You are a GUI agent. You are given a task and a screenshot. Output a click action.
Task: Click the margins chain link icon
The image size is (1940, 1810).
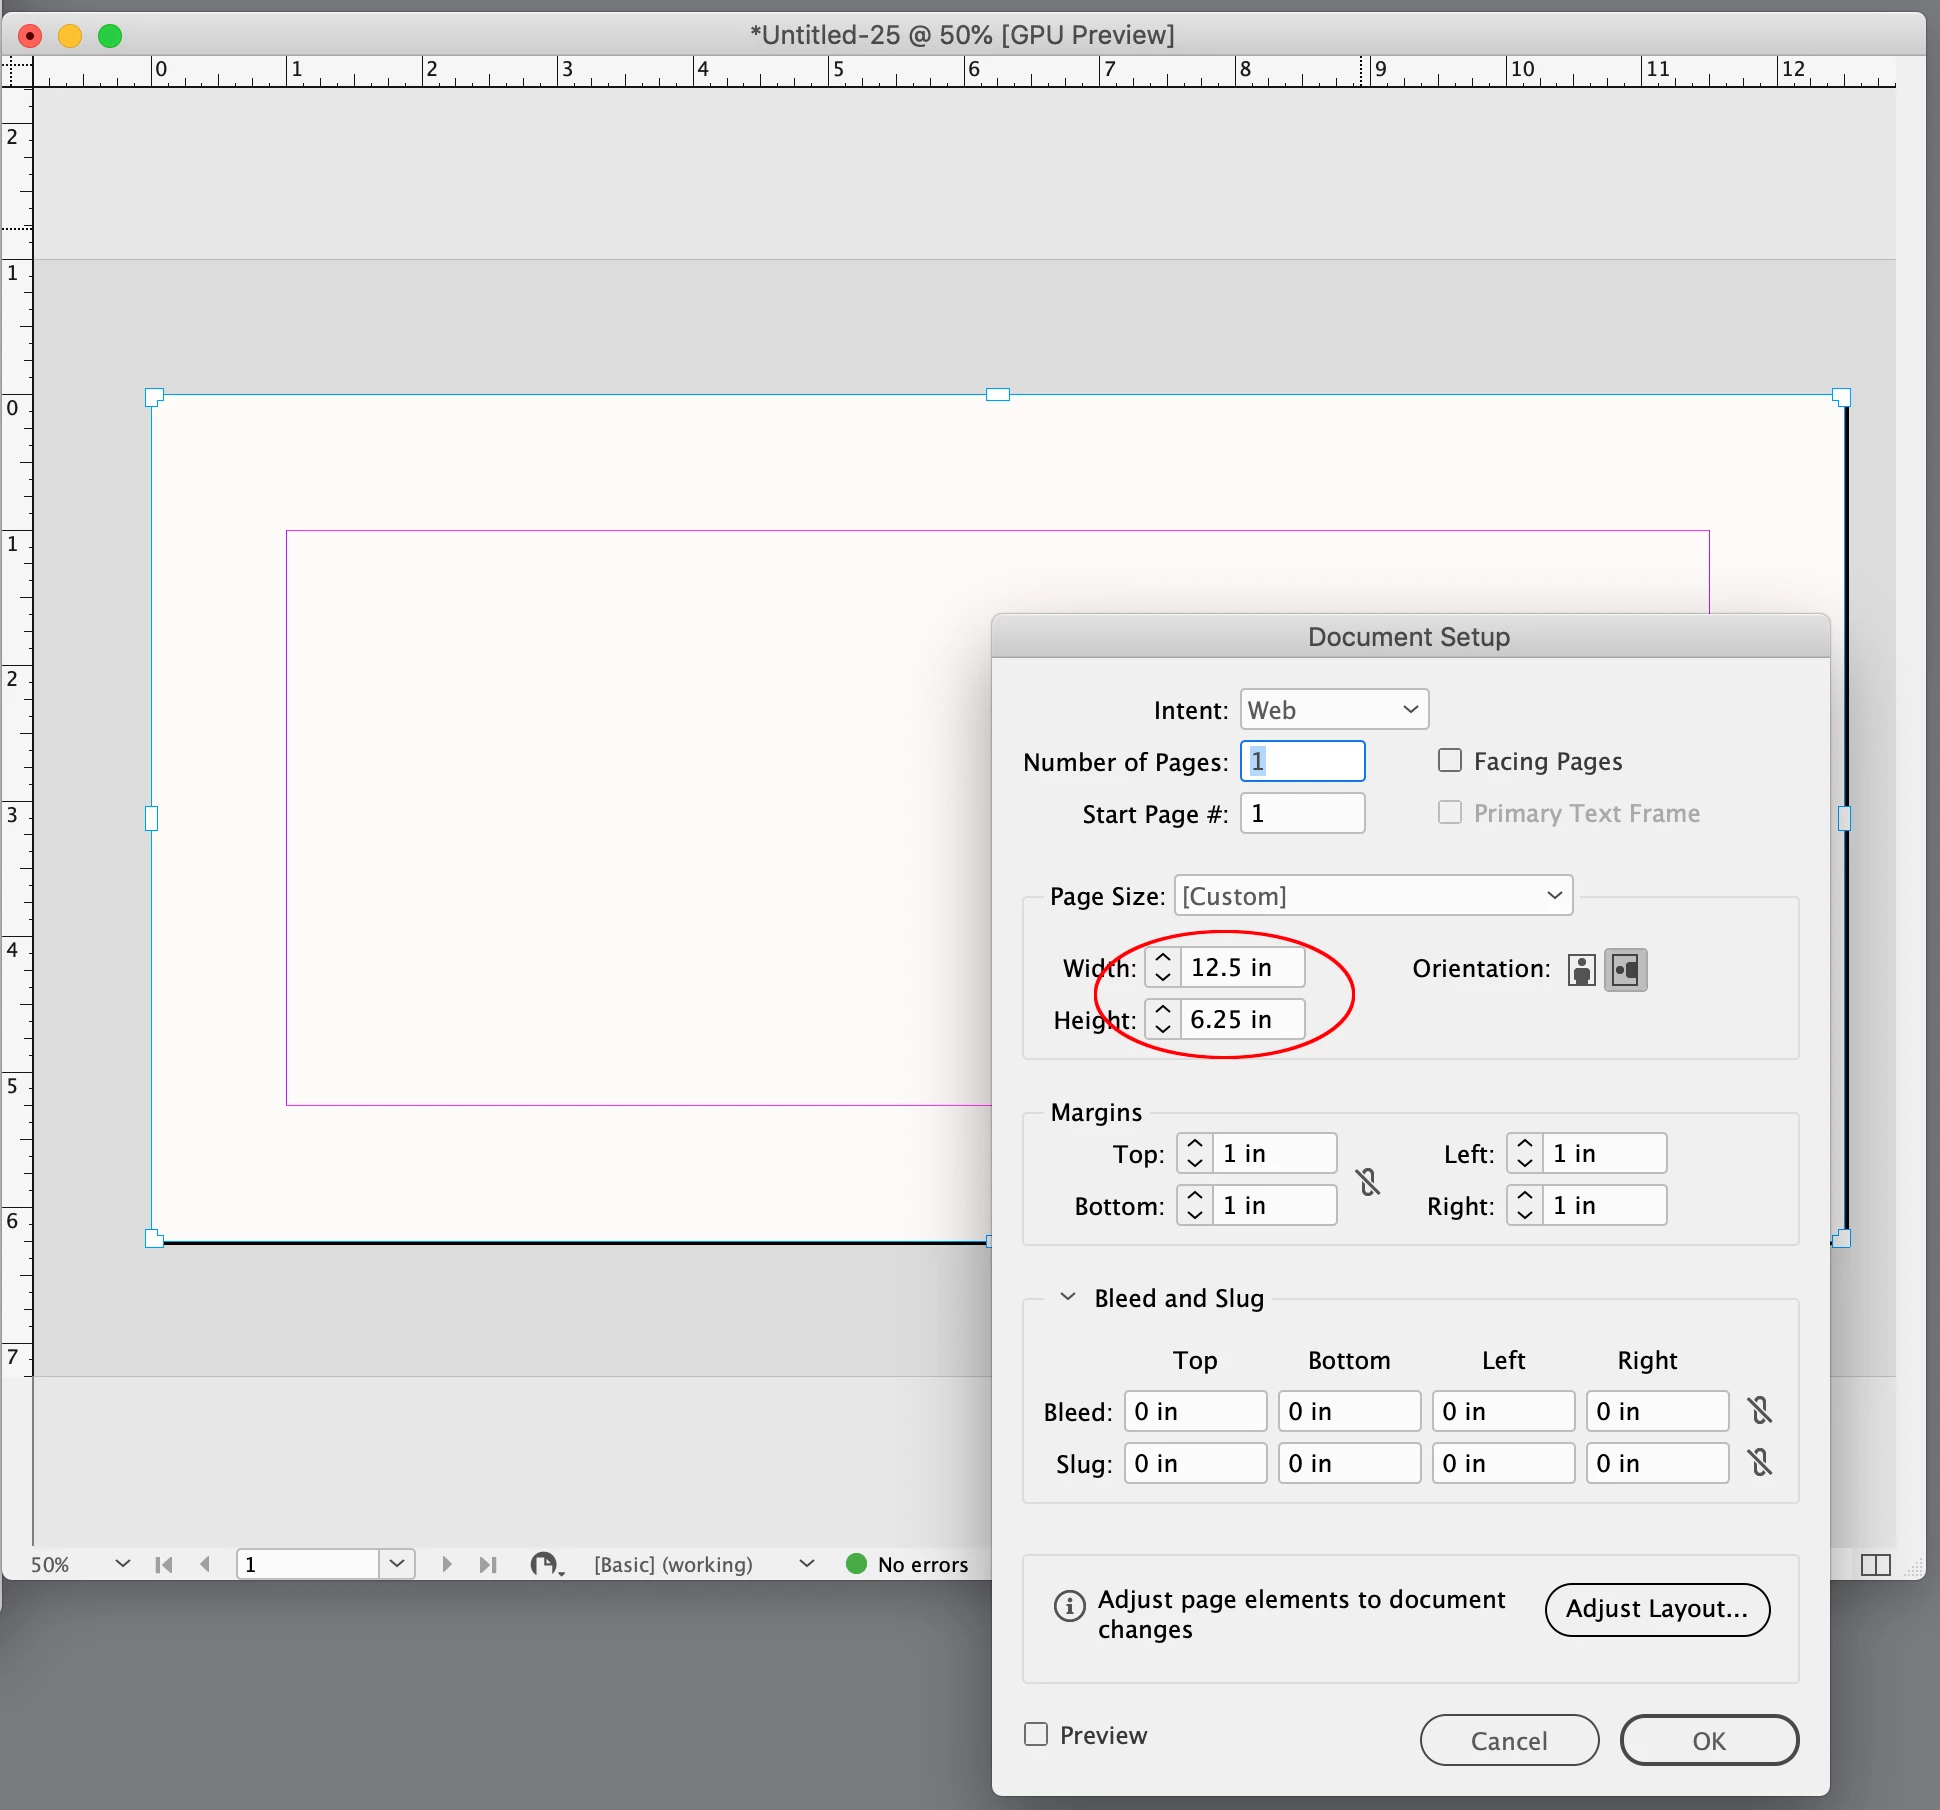point(1368,1181)
